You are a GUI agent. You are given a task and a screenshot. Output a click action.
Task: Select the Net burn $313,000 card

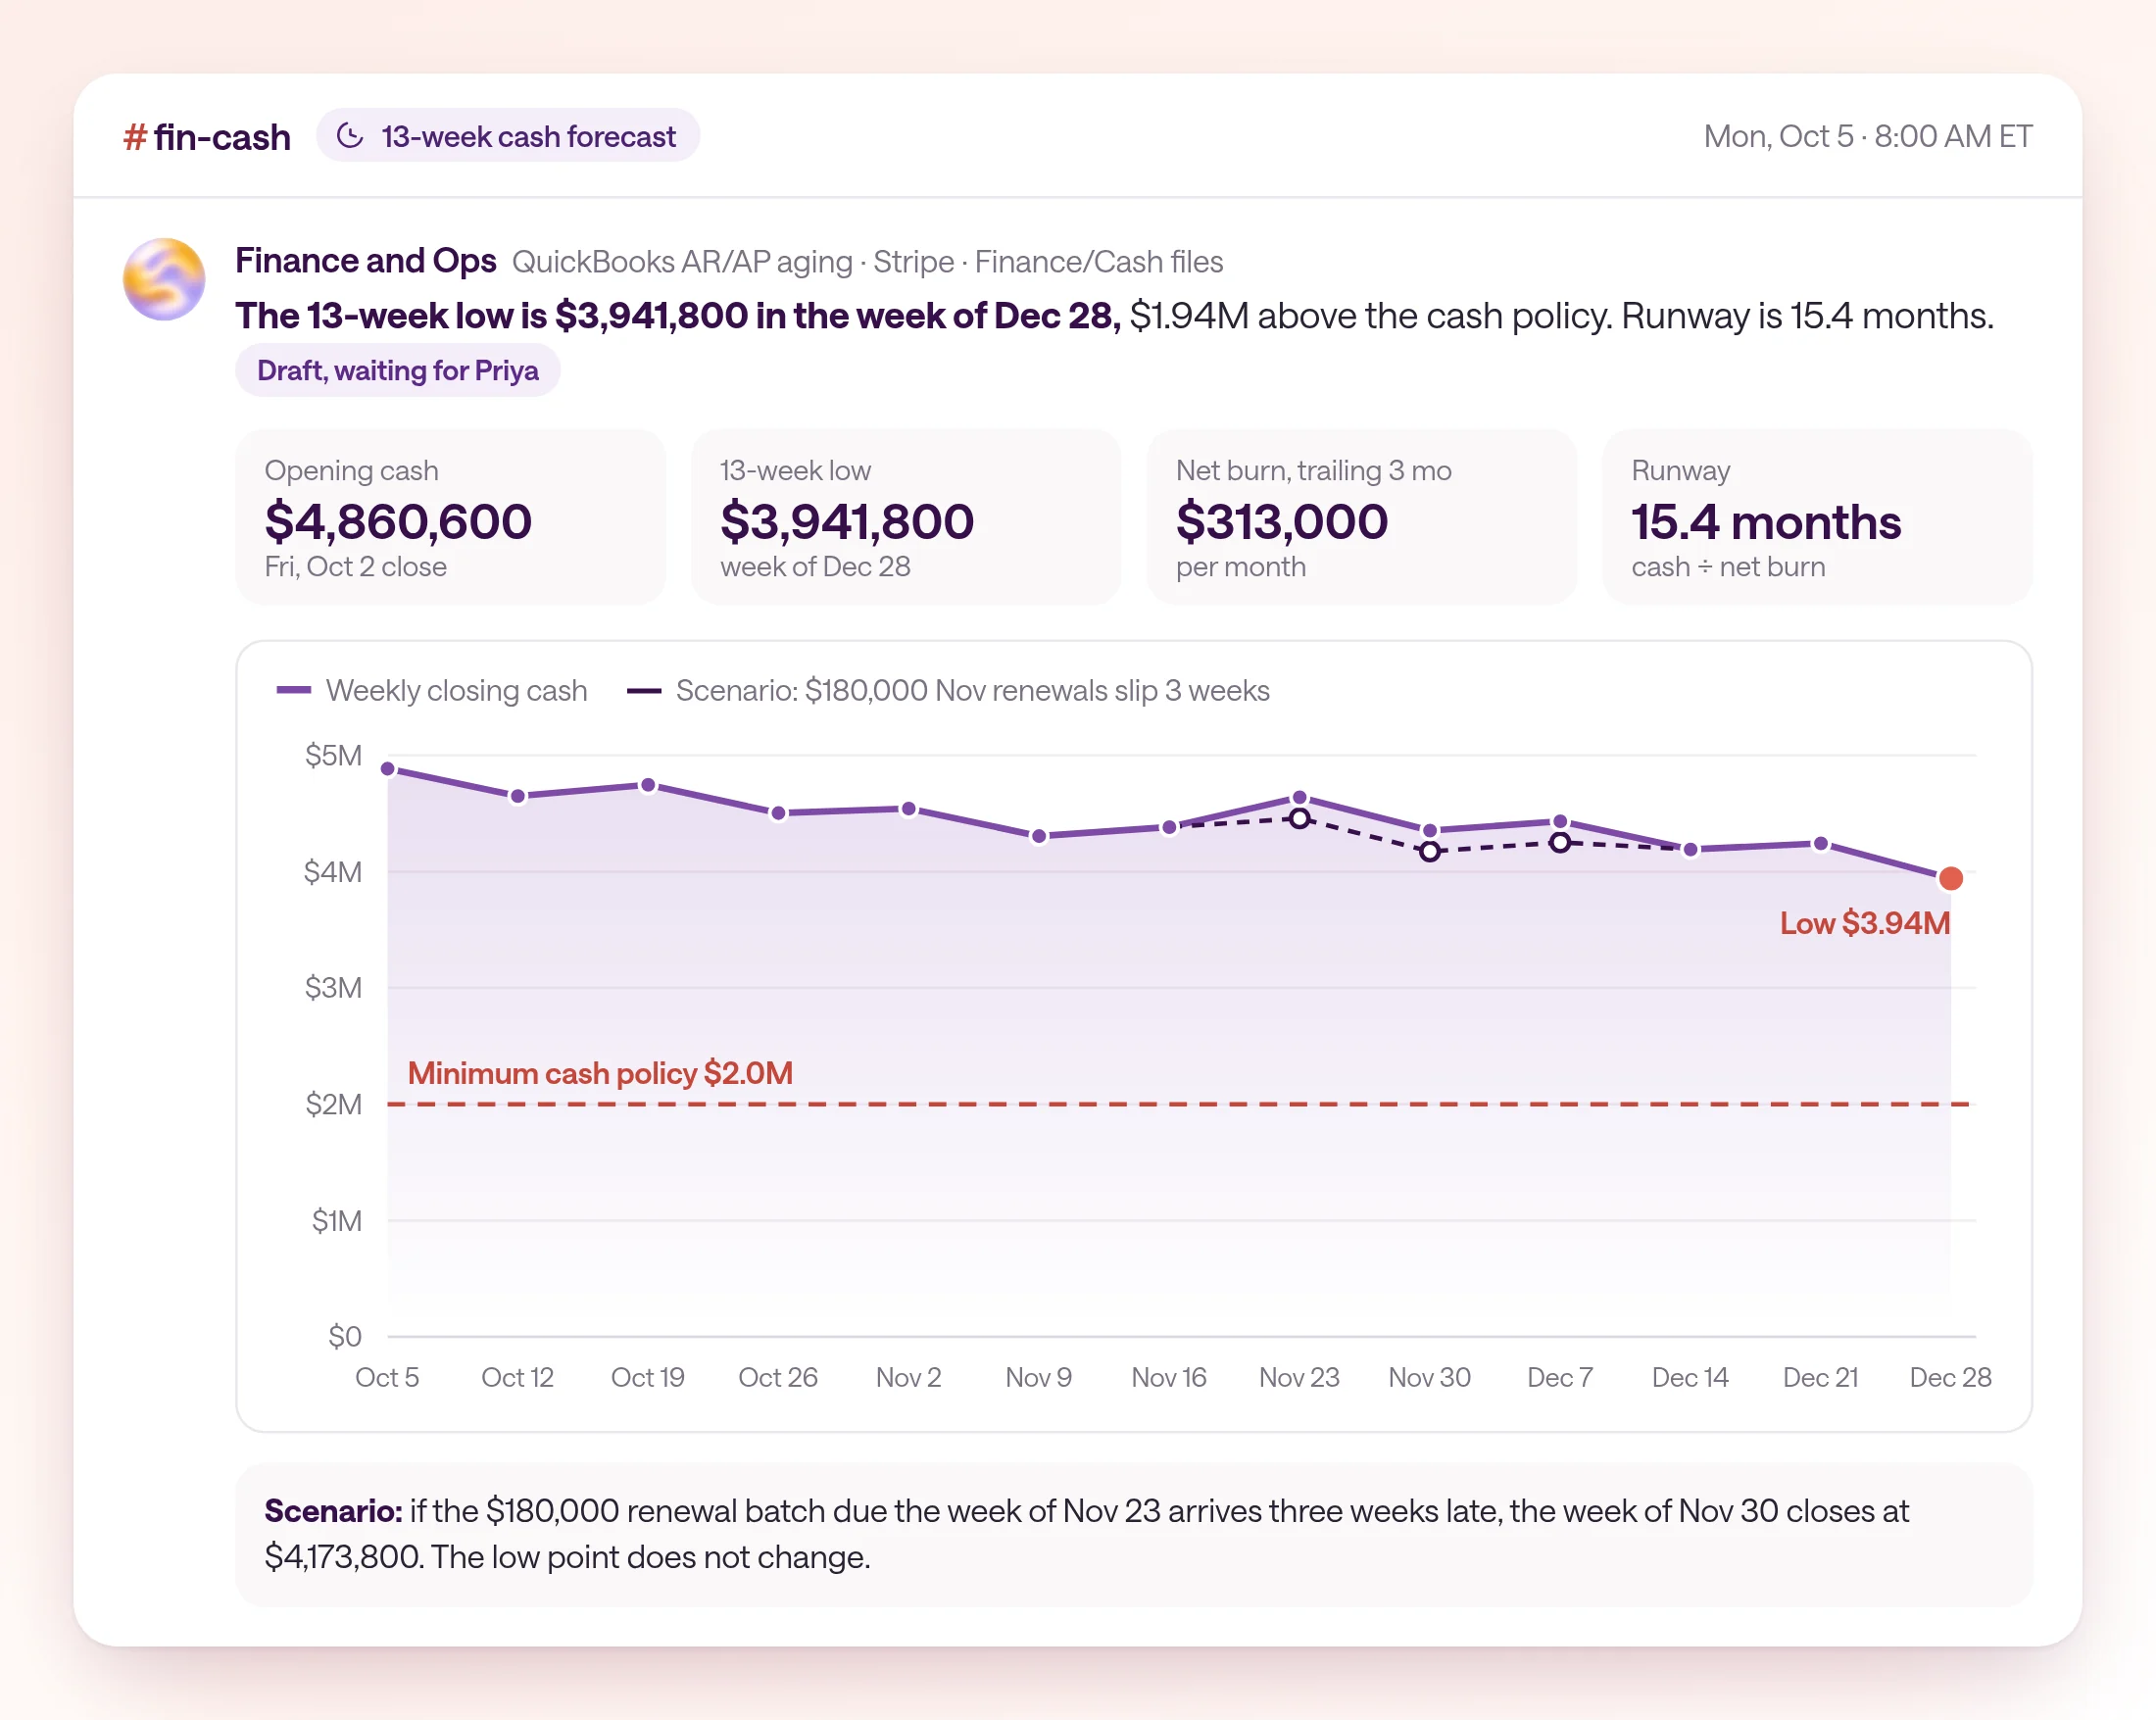[x=1362, y=517]
